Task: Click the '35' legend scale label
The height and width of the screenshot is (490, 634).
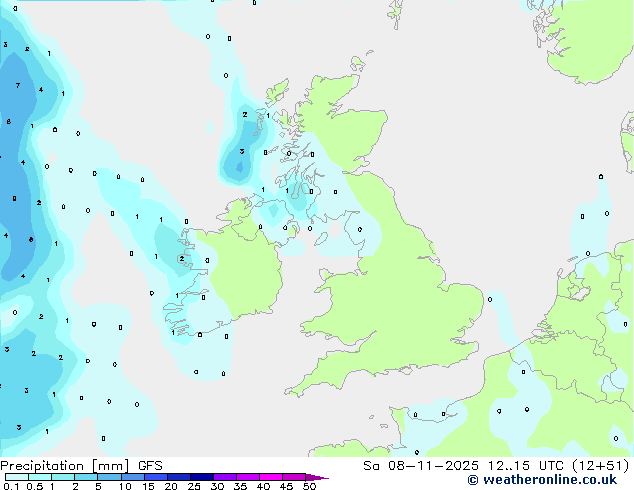Action: [x=240, y=486]
